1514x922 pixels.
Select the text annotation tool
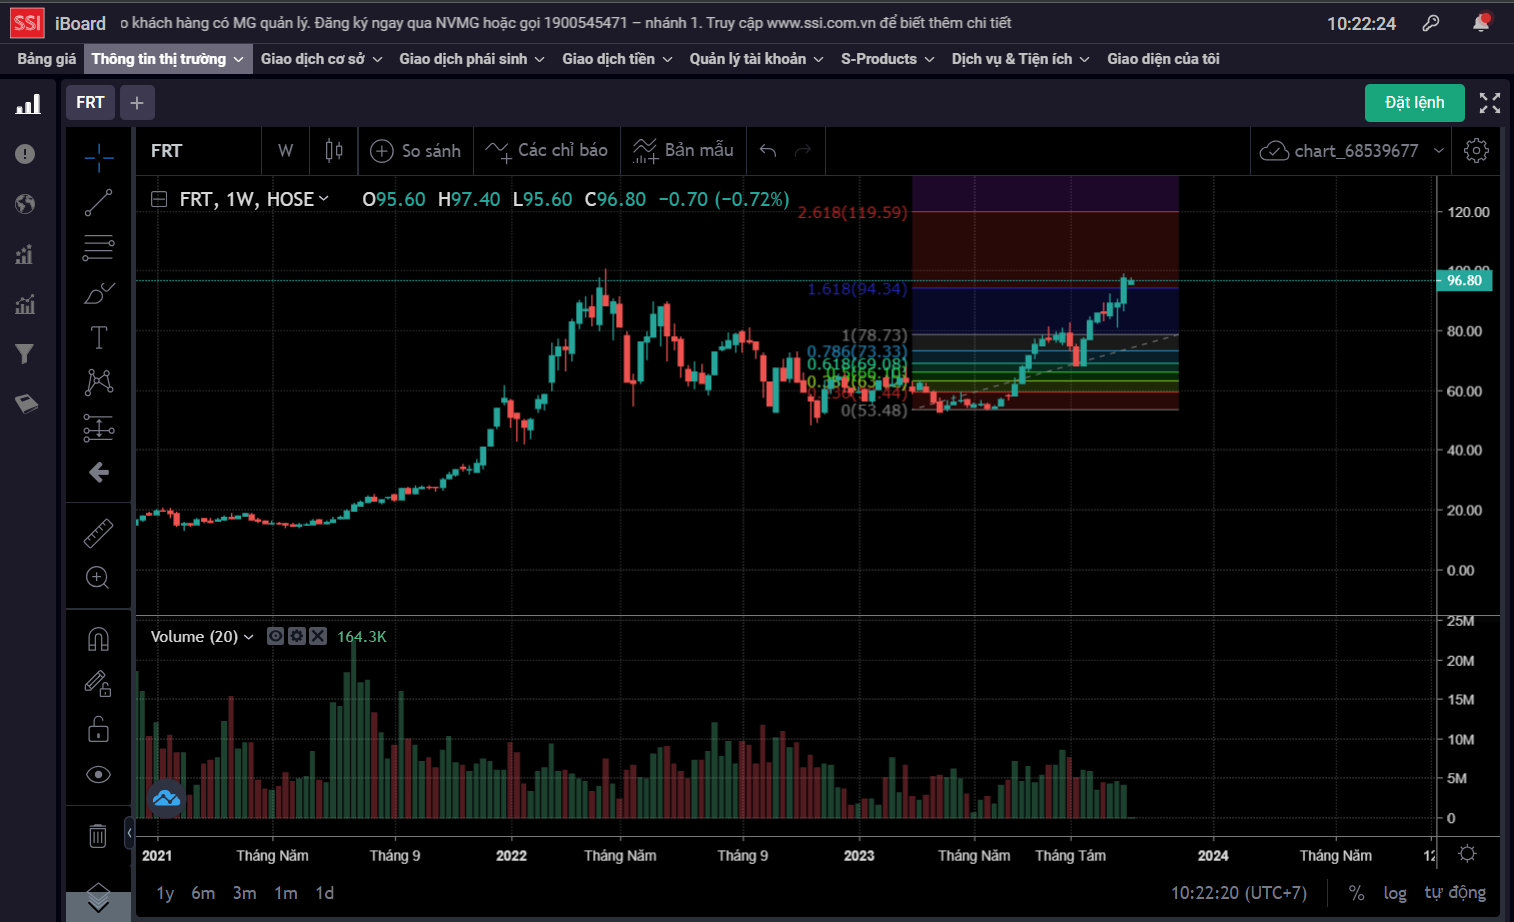(98, 337)
